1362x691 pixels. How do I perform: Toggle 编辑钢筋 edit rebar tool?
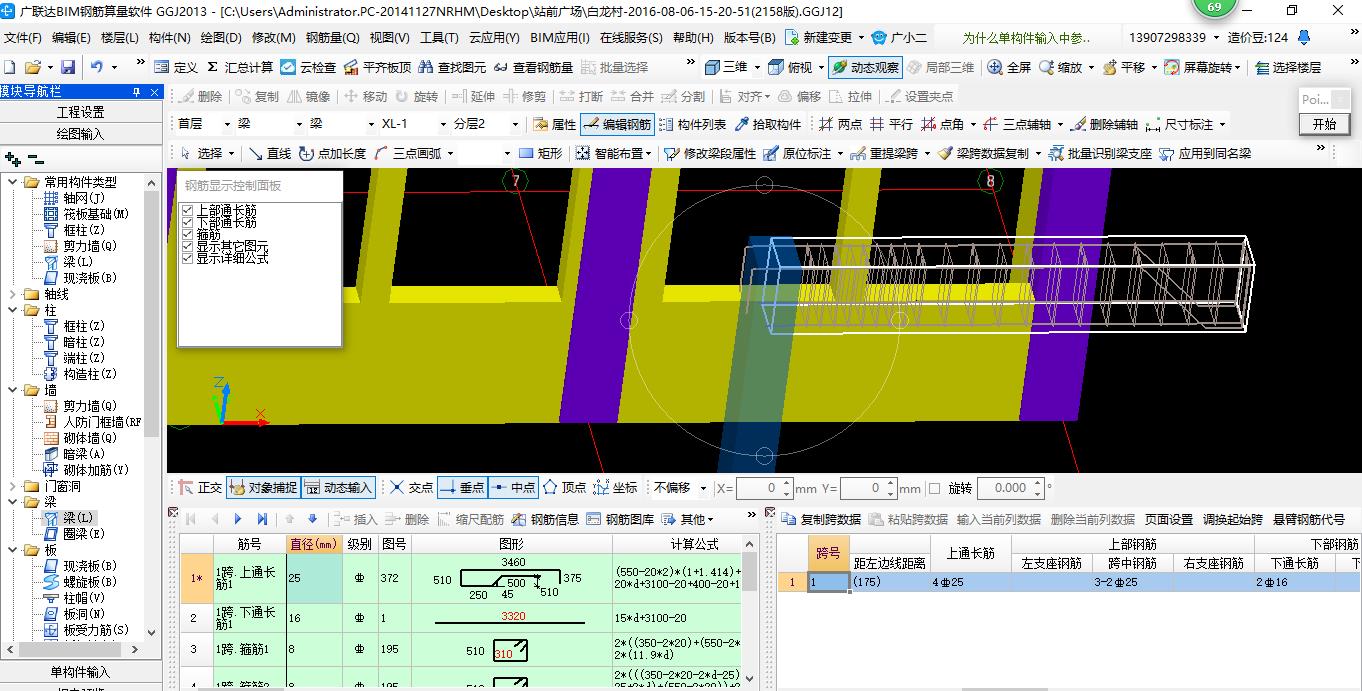617,125
